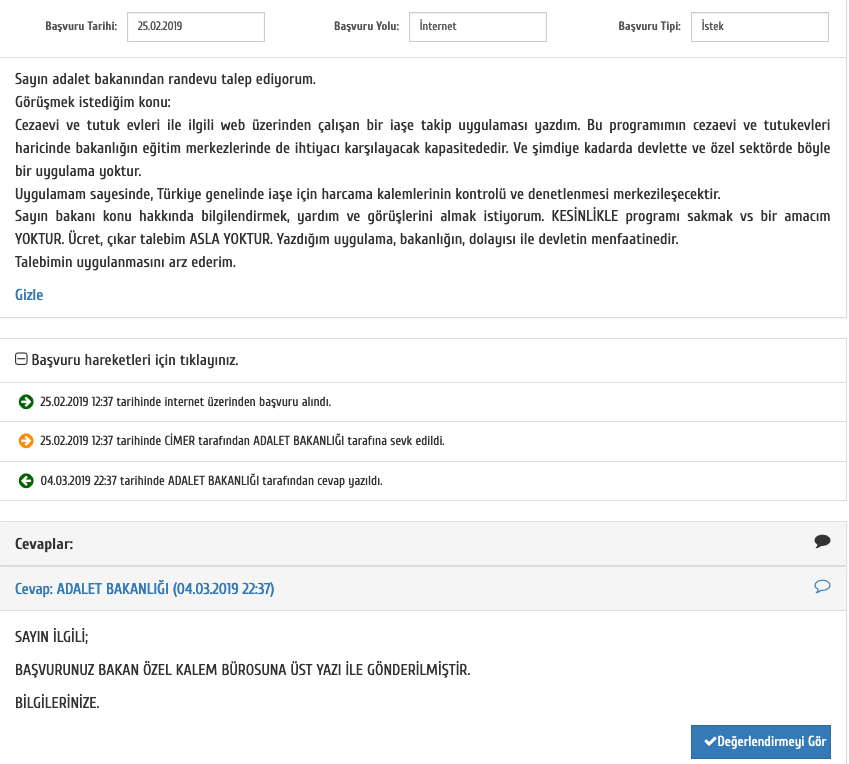Click the line 'Talebimin uygulanmasını arz ederim.'

[x=125, y=262]
